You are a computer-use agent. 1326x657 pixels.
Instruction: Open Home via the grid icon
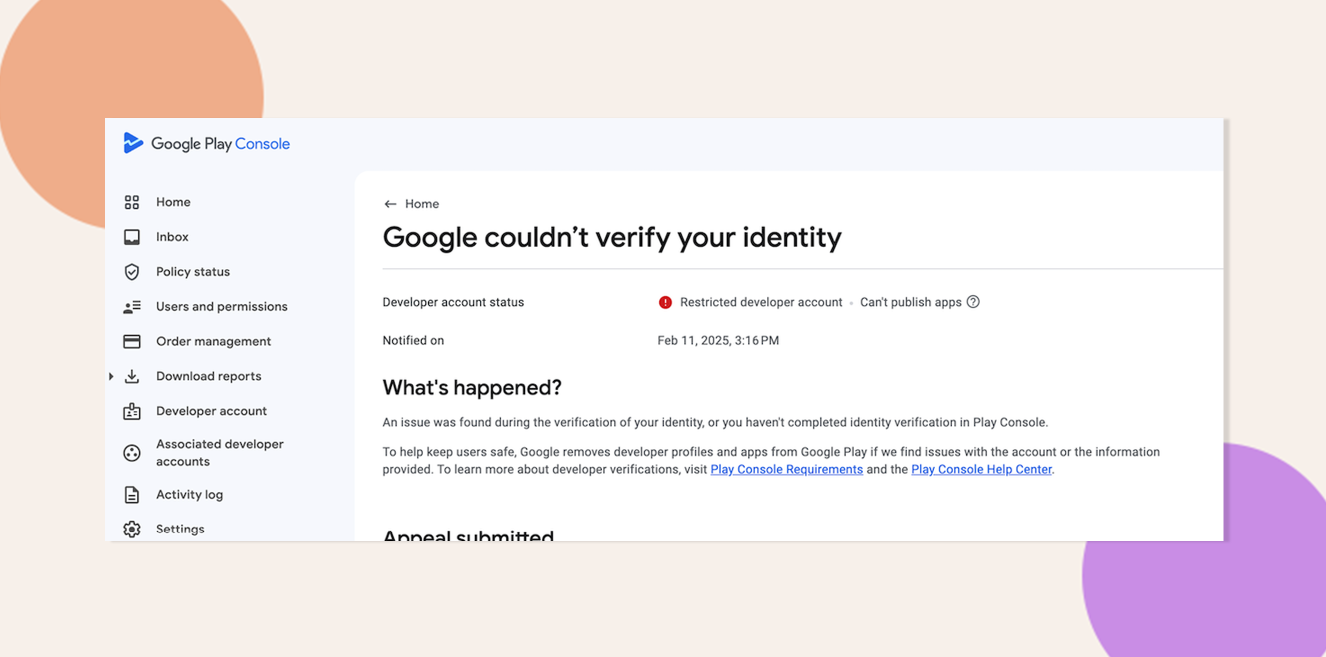132,202
